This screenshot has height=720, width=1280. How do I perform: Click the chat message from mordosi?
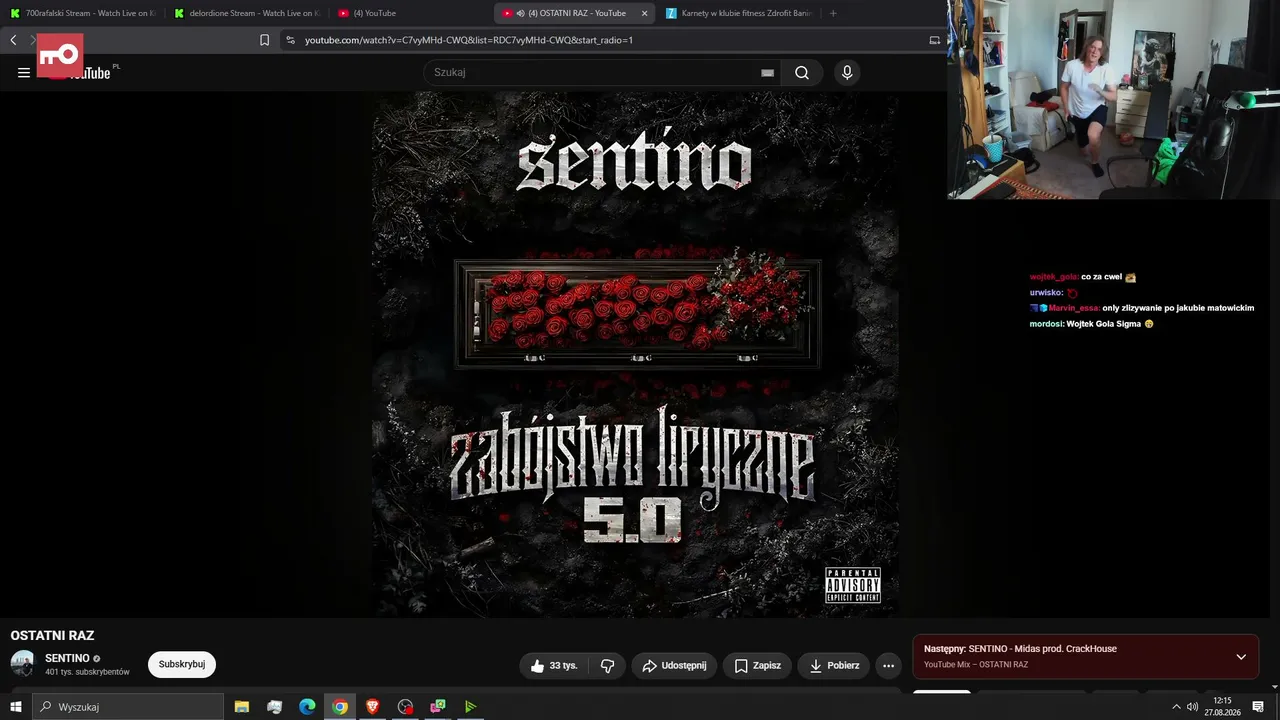(x=1092, y=324)
